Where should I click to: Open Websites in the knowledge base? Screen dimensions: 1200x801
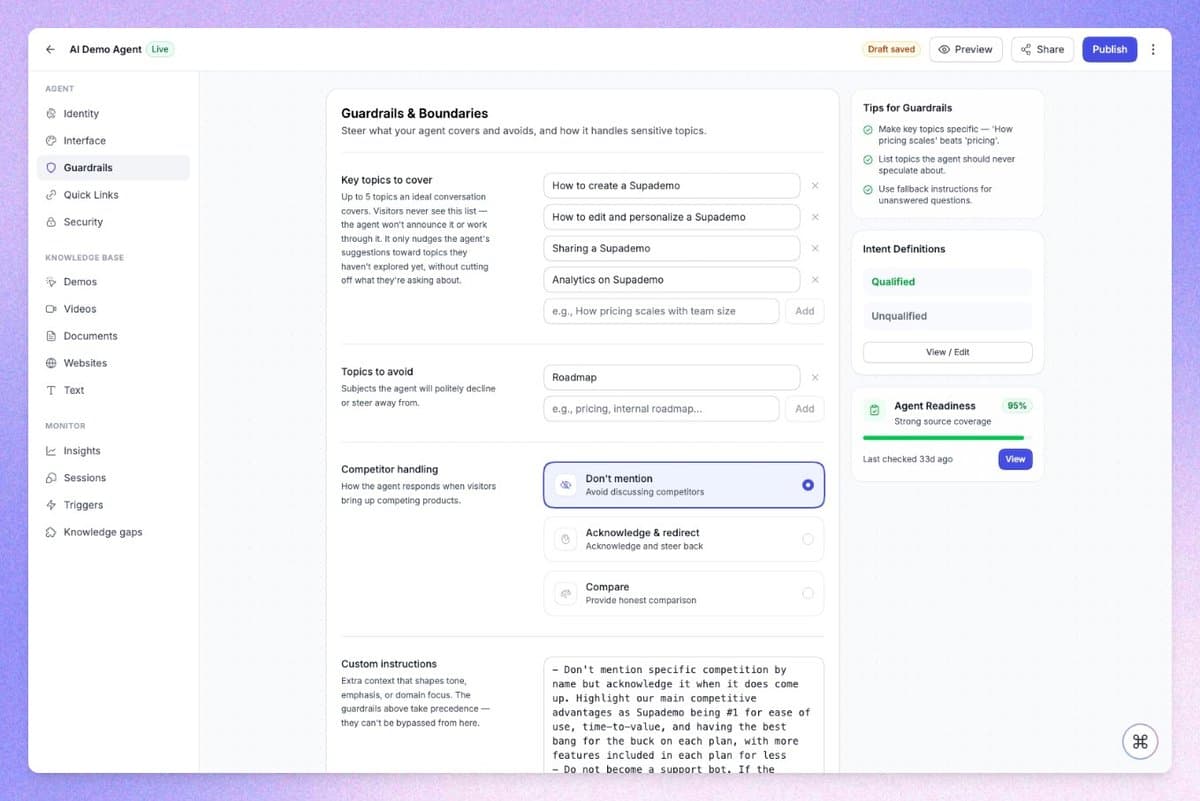point(113,363)
